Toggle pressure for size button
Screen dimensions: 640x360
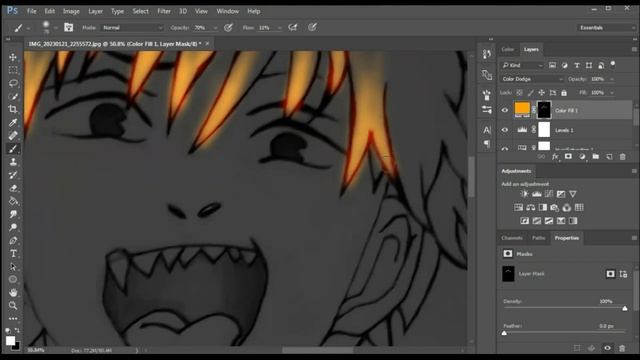pos(312,27)
